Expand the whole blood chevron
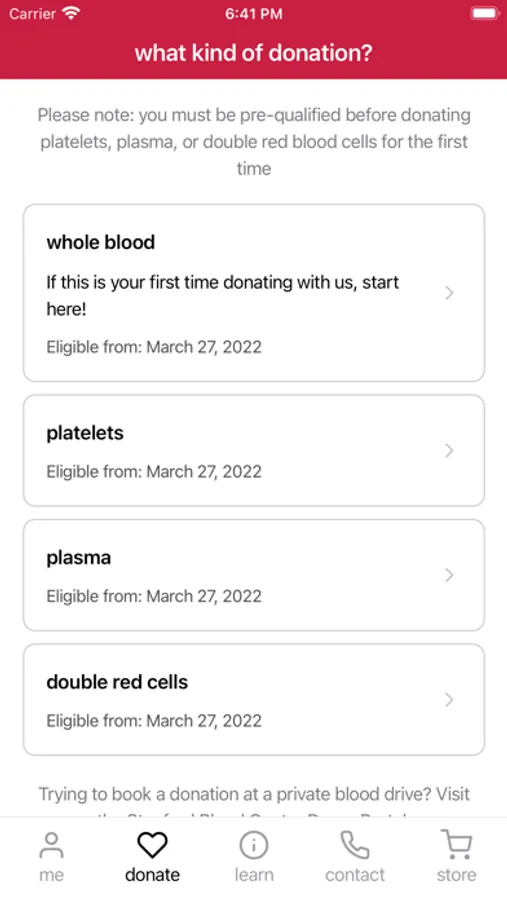Viewport: 507px width, 900px height. tap(449, 293)
